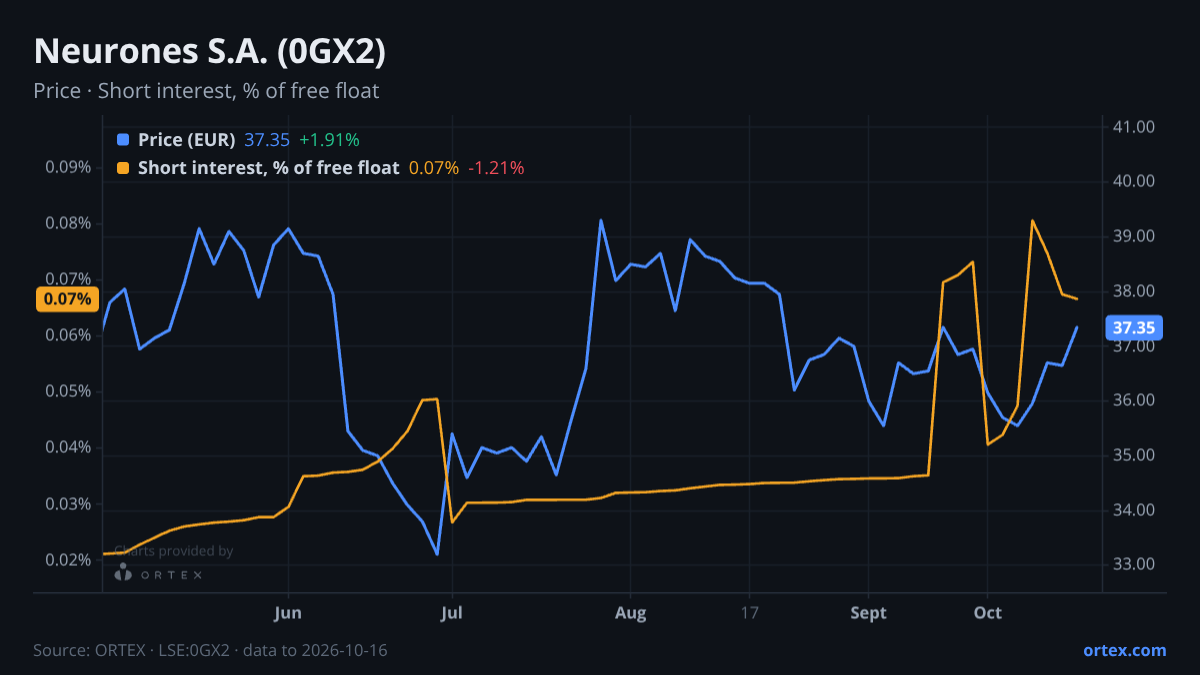Select the Price (EUR) legend label
The width and height of the screenshot is (1200, 675).
[187, 140]
